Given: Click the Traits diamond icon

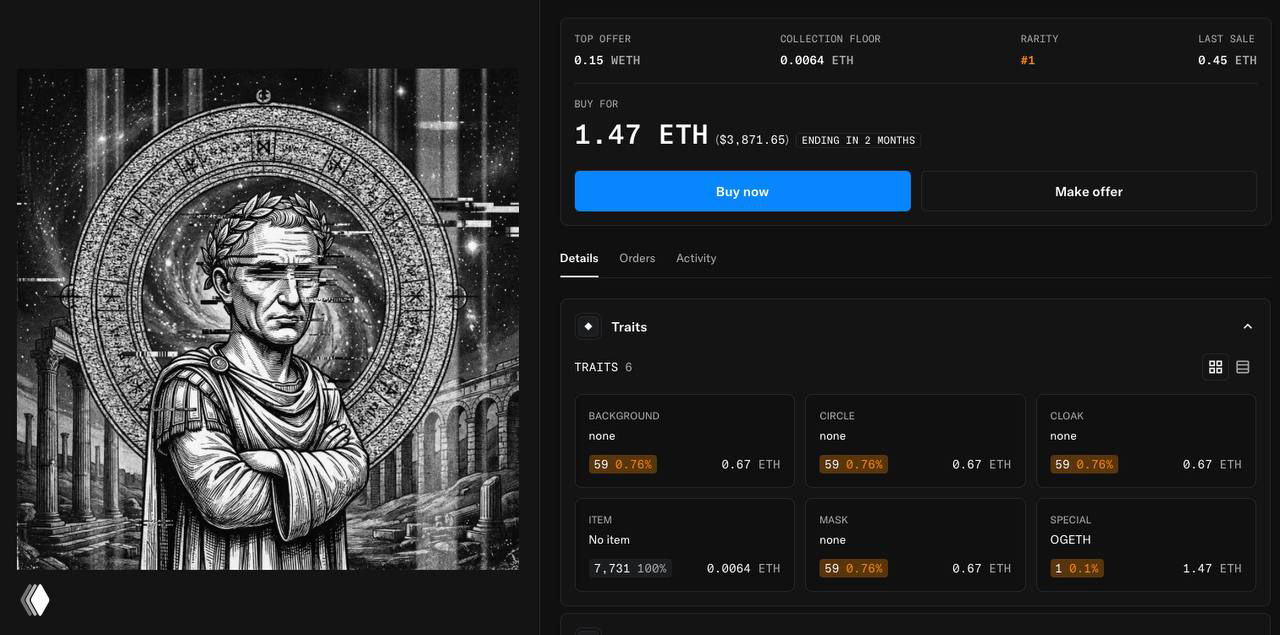Looking at the screenshot, I should 588,326.
